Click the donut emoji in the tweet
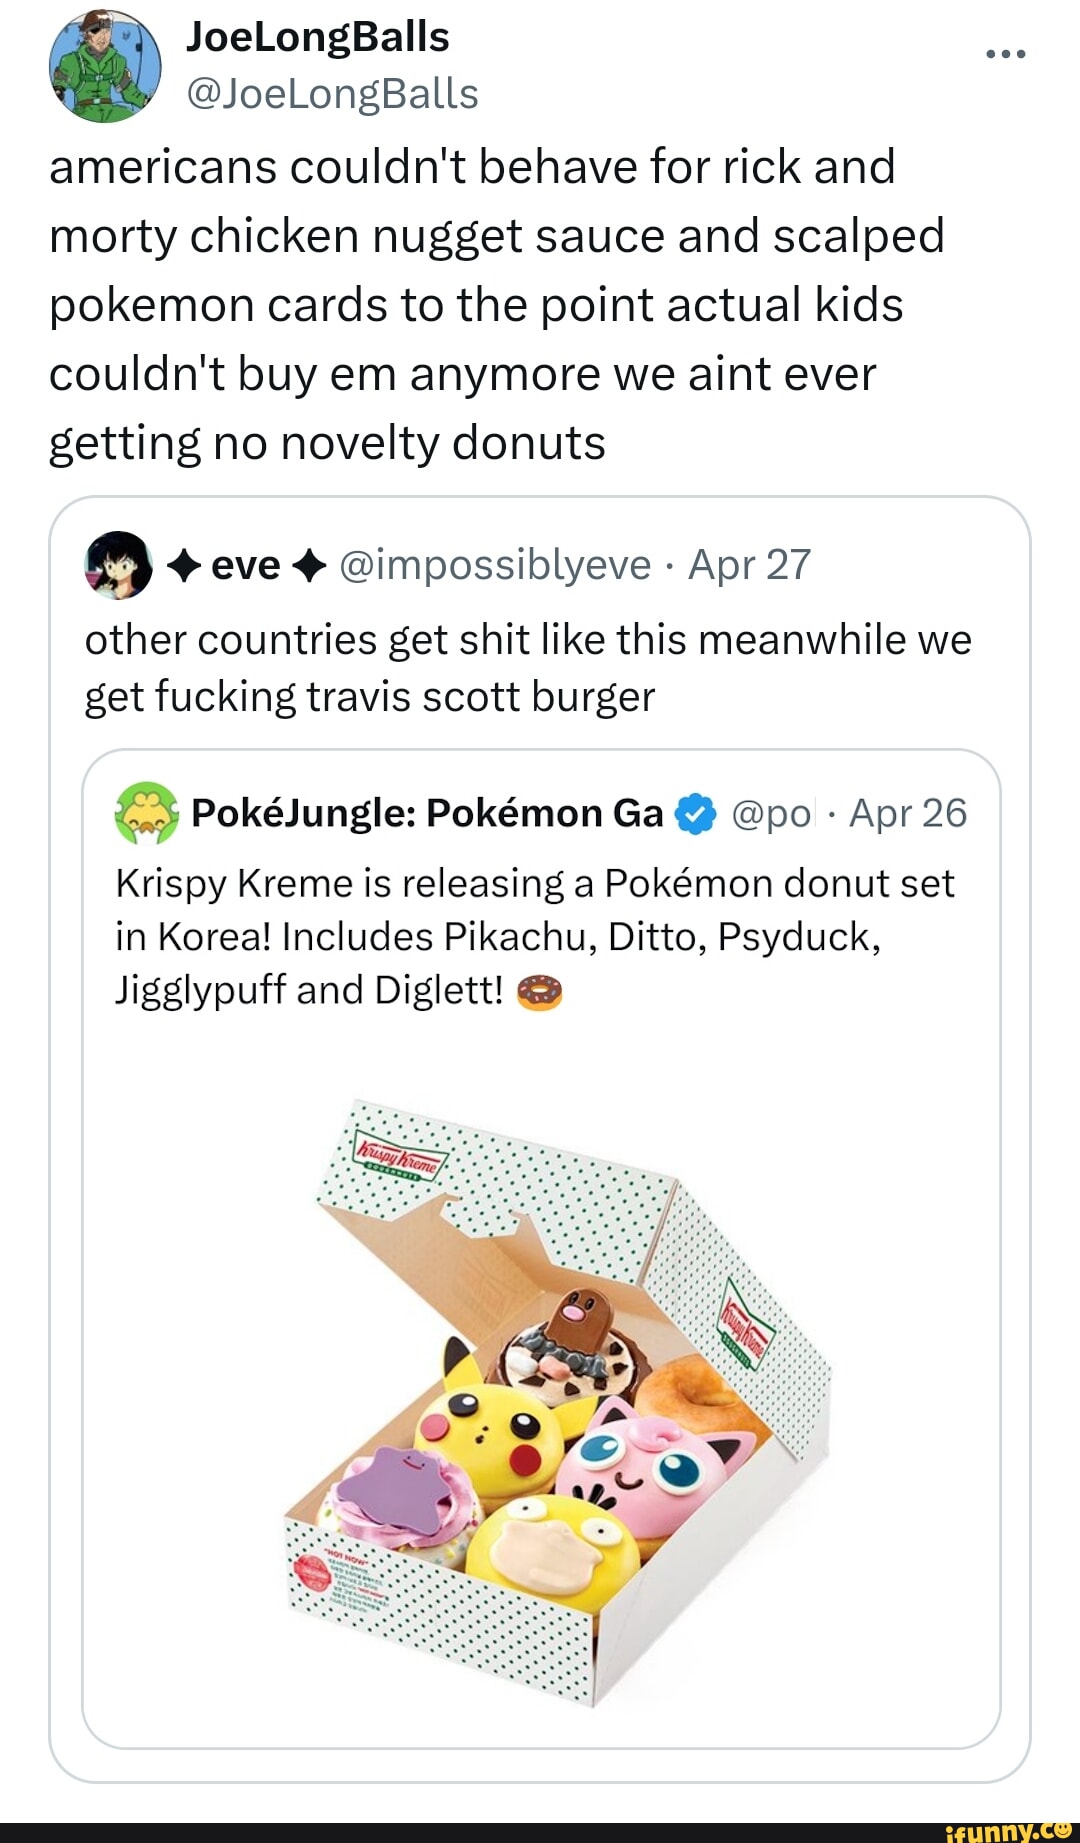This screenshot has height=1843, width=1080. coord(540,991)
